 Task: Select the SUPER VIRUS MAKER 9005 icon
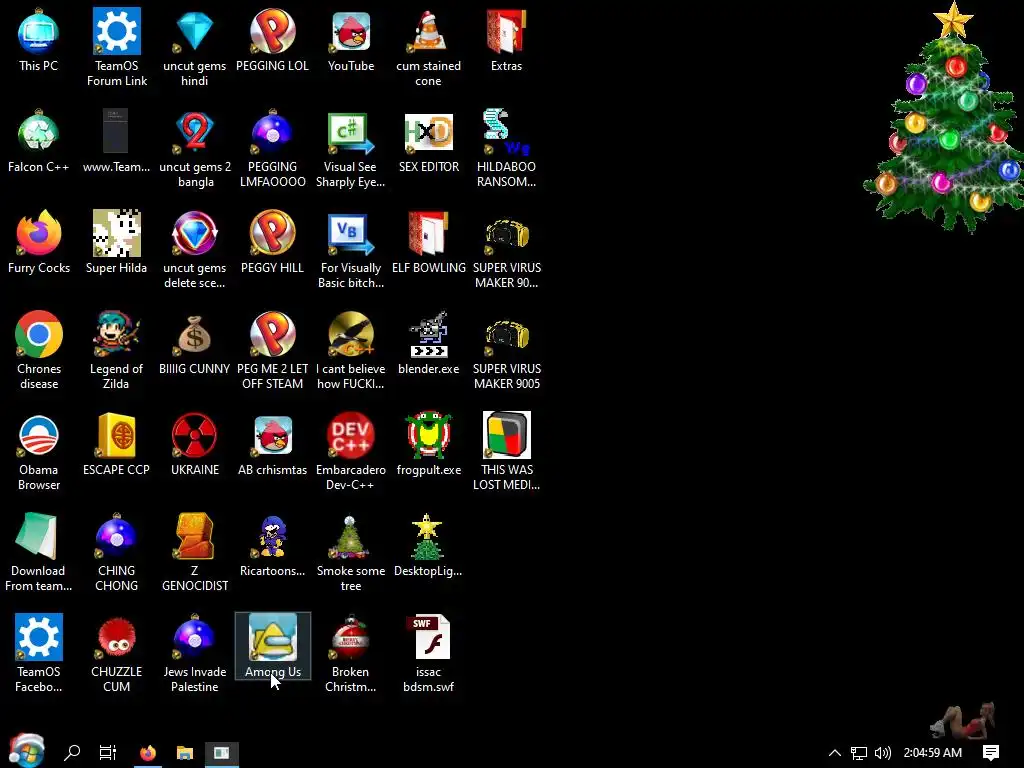(x=506, y=351)
